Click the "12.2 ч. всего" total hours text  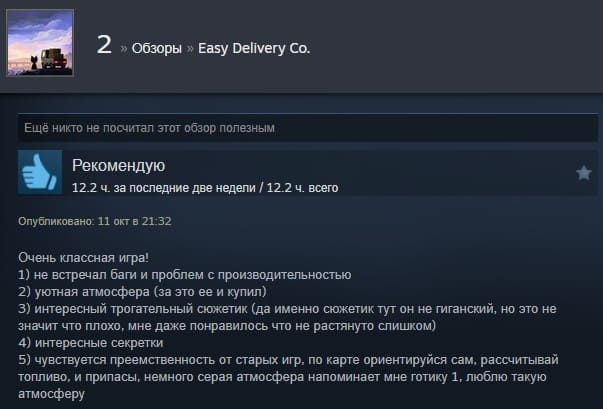(302, 188)
